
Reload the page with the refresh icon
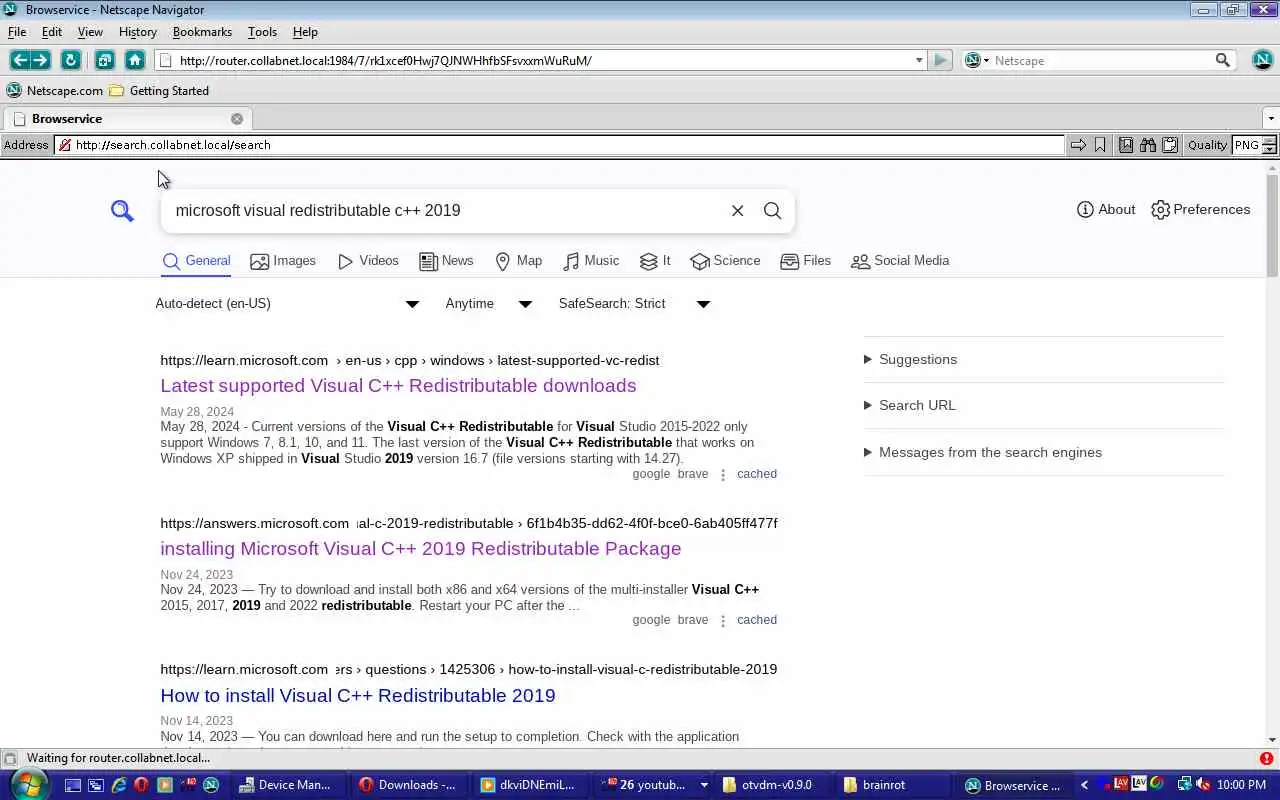click(x=70, y=60)
